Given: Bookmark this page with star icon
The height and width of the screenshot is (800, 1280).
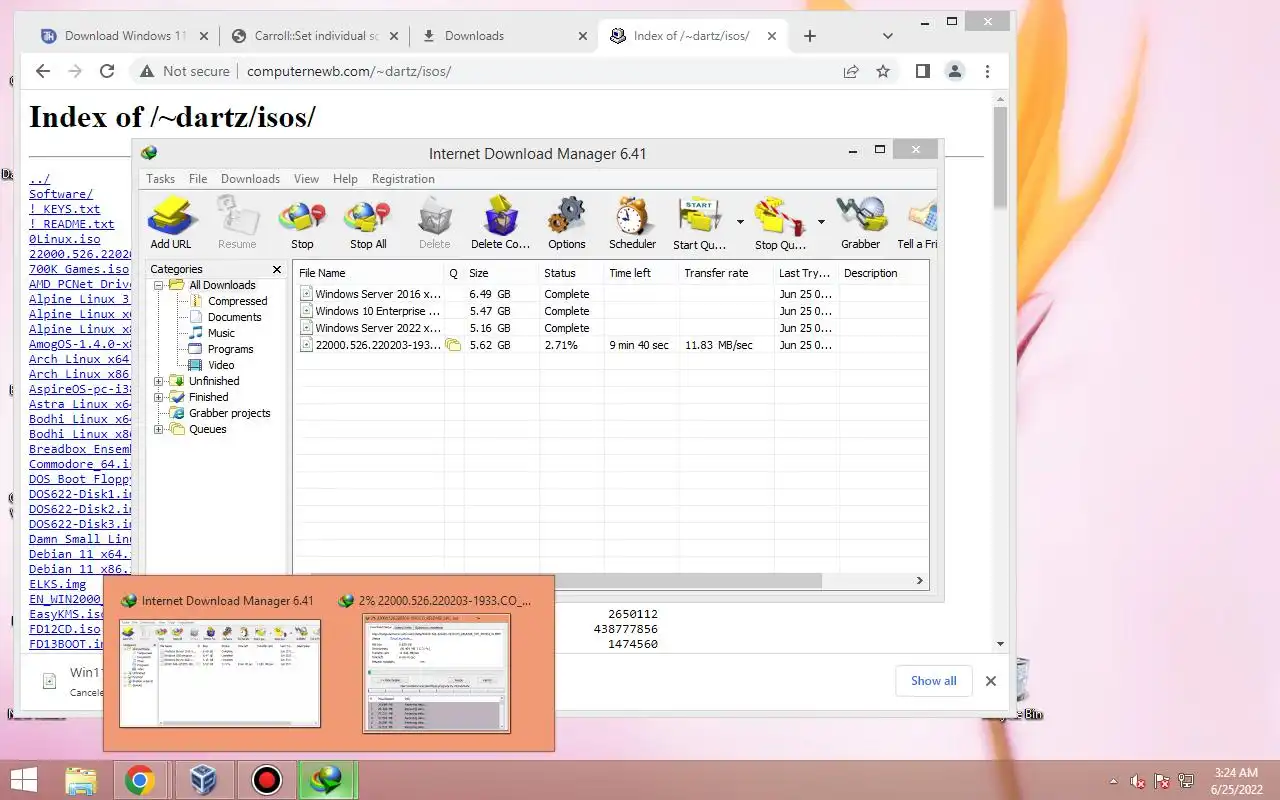Looking at the screenshot, I should tap(883, 71).
